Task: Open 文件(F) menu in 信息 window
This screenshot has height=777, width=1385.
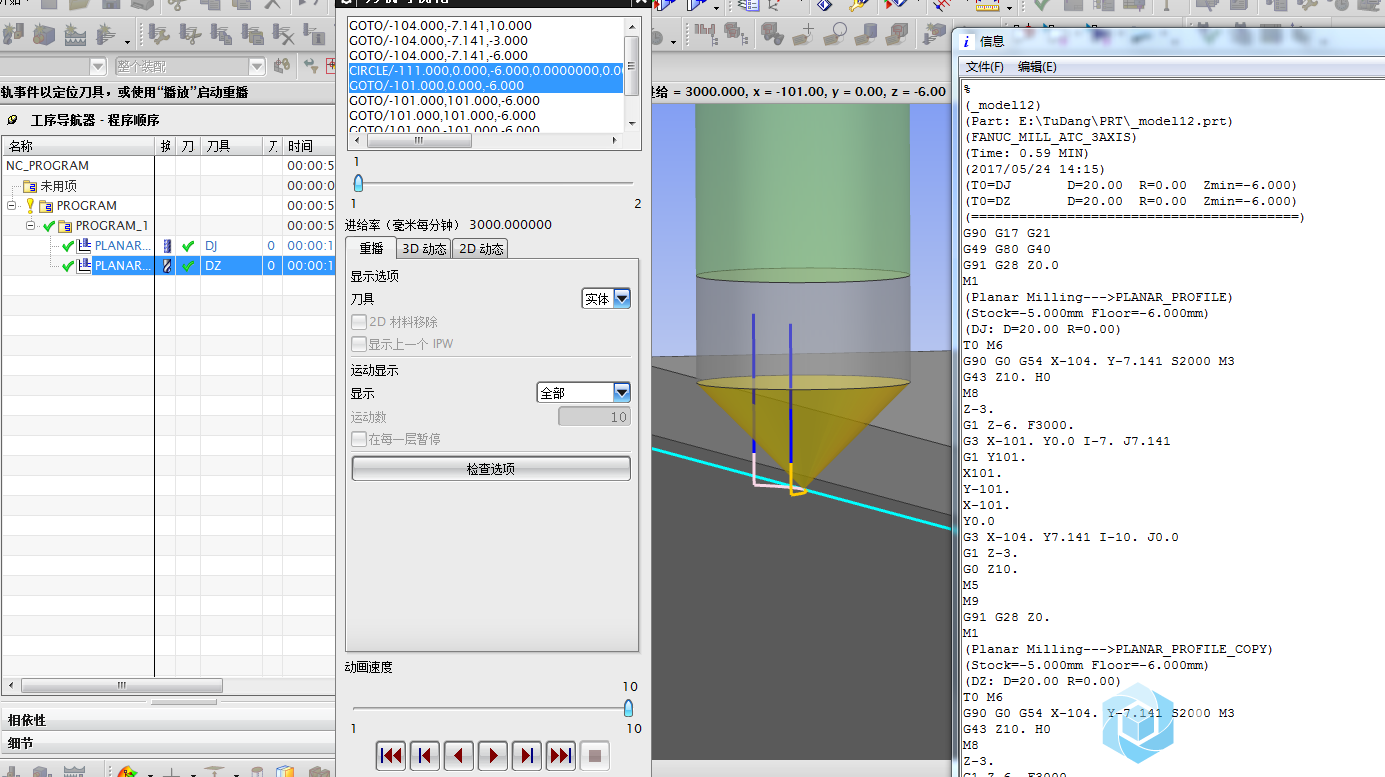Action: (x=984, y=67)
